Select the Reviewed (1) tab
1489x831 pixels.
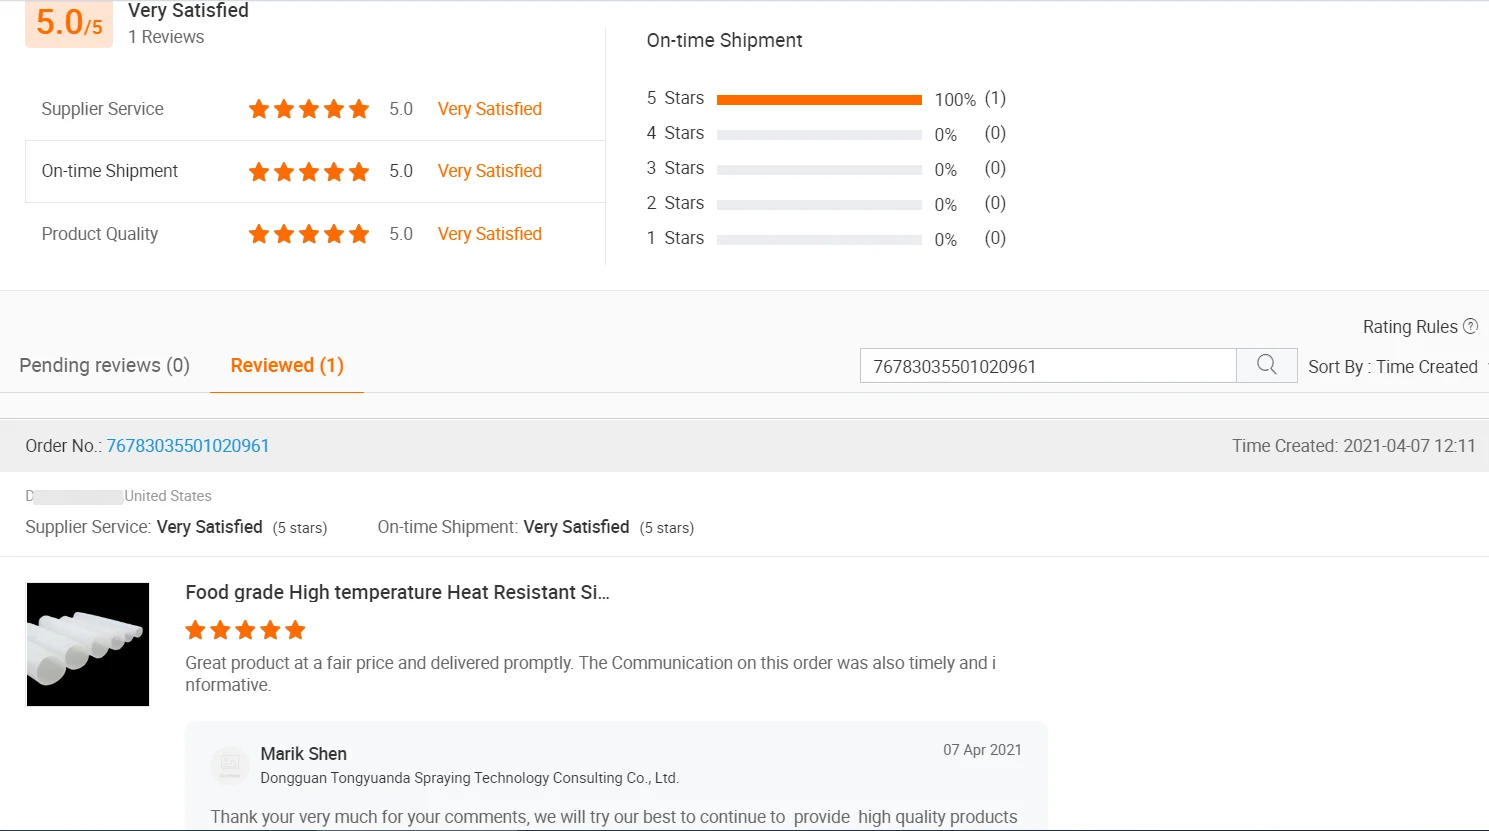tap(287, 365)
